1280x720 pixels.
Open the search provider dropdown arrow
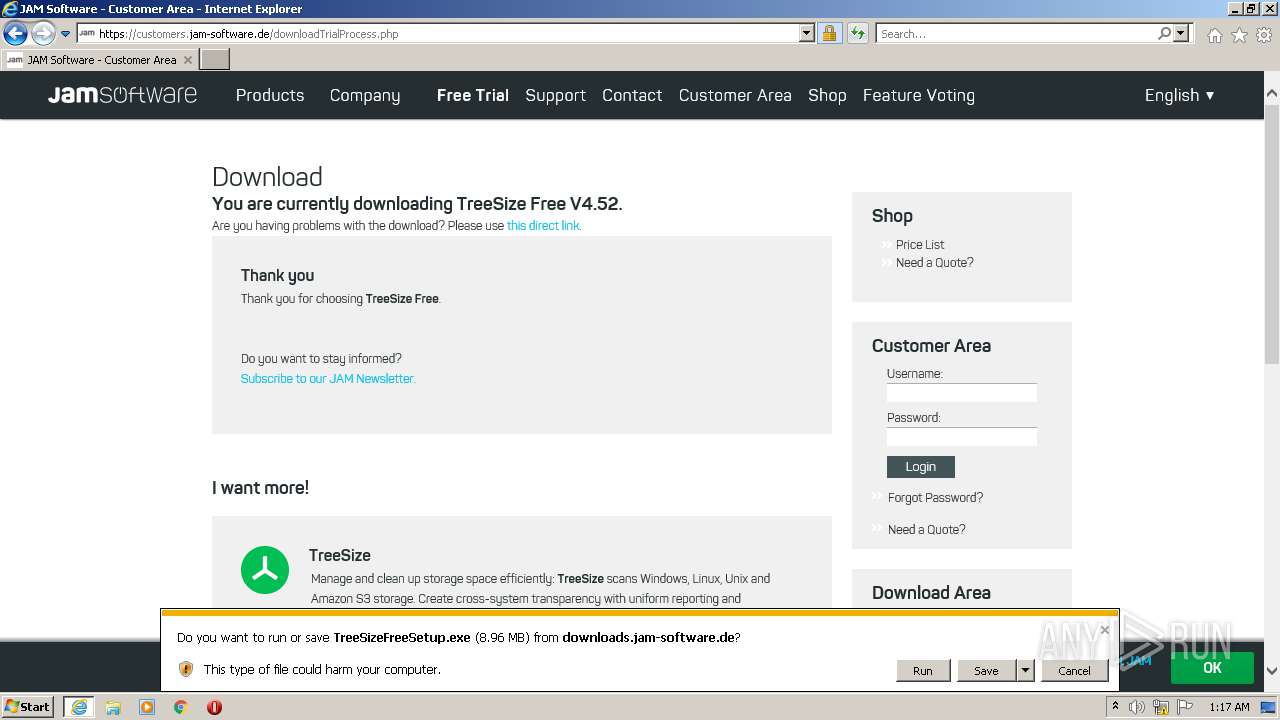(1181, 33)
